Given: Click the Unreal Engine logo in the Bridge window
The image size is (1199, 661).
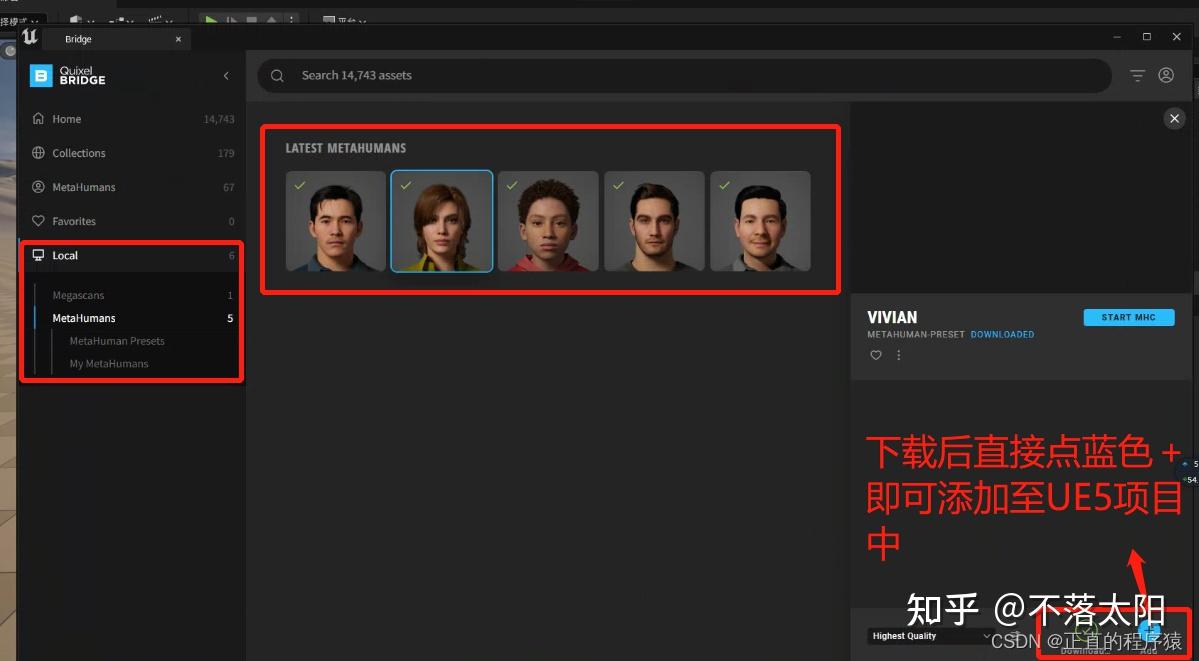Looking at the screenshot, I should (x=29, y=38).
